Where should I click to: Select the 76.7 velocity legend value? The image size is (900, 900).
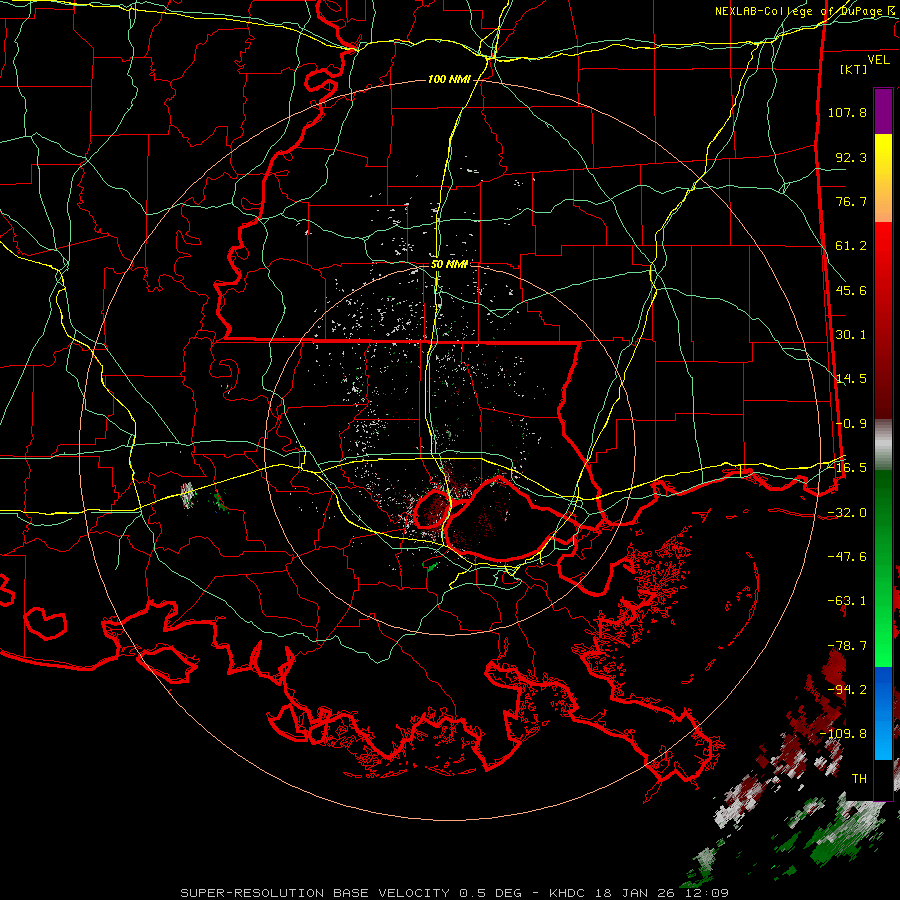(851, 201)
